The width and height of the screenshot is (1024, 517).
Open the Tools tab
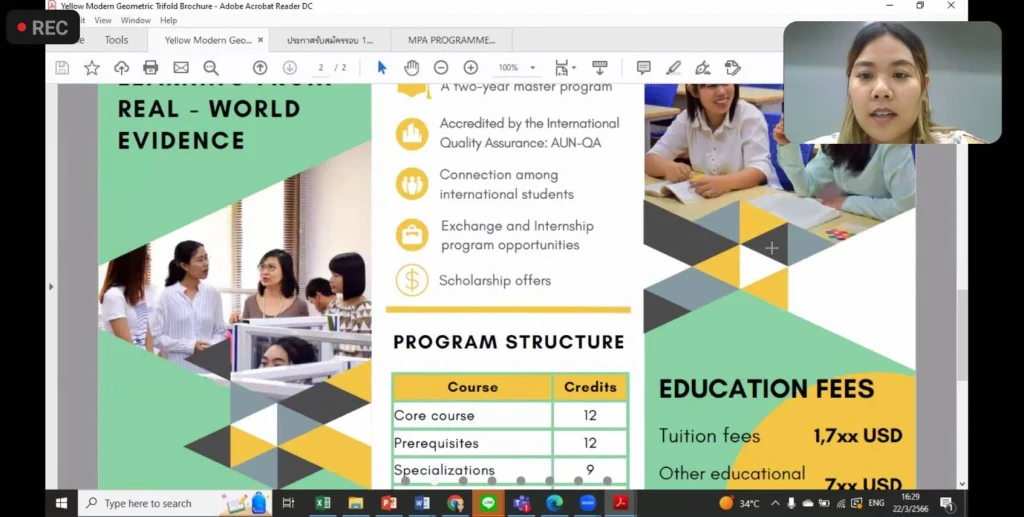click(x=116, y=40)
